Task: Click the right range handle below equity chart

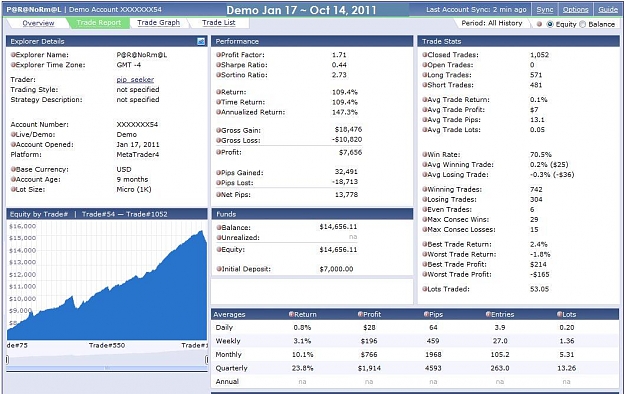Action: coord(206,360)
